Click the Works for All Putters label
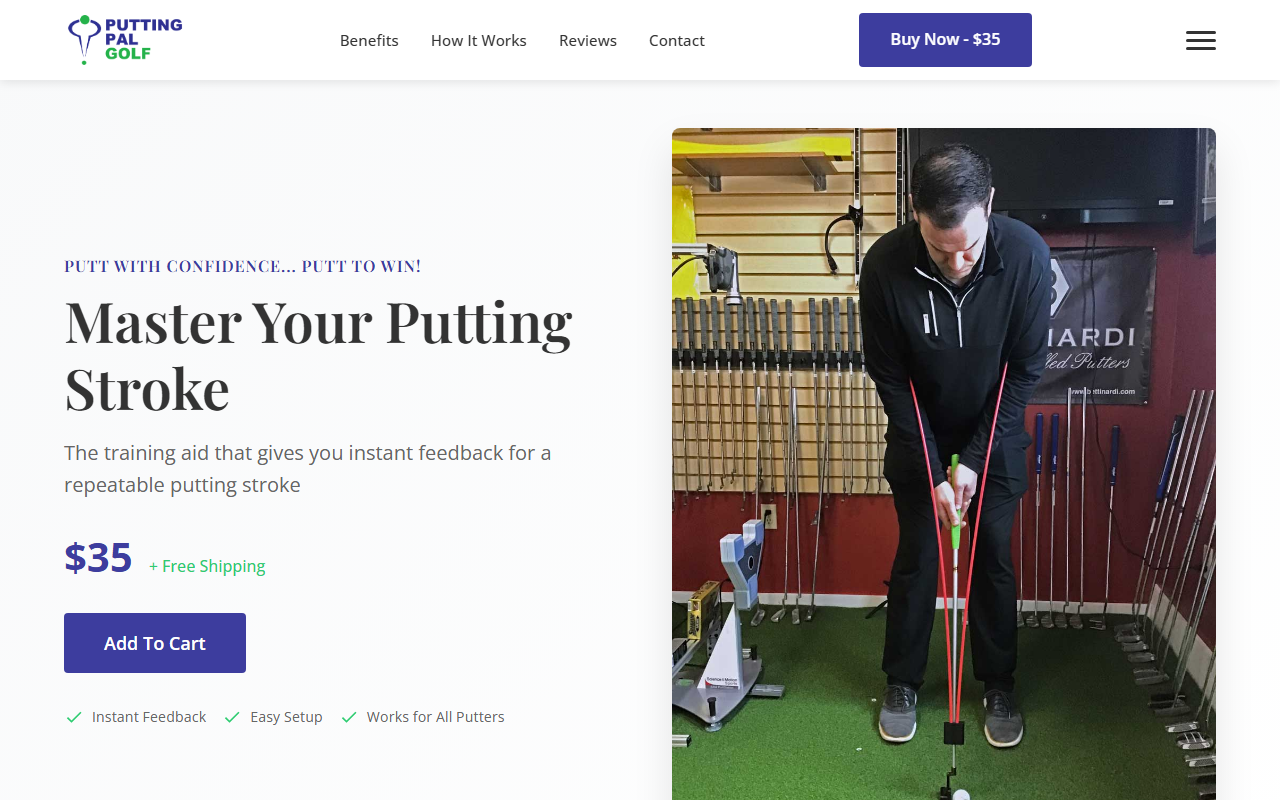Screen dimensions: 1280x800 [435, 716]
